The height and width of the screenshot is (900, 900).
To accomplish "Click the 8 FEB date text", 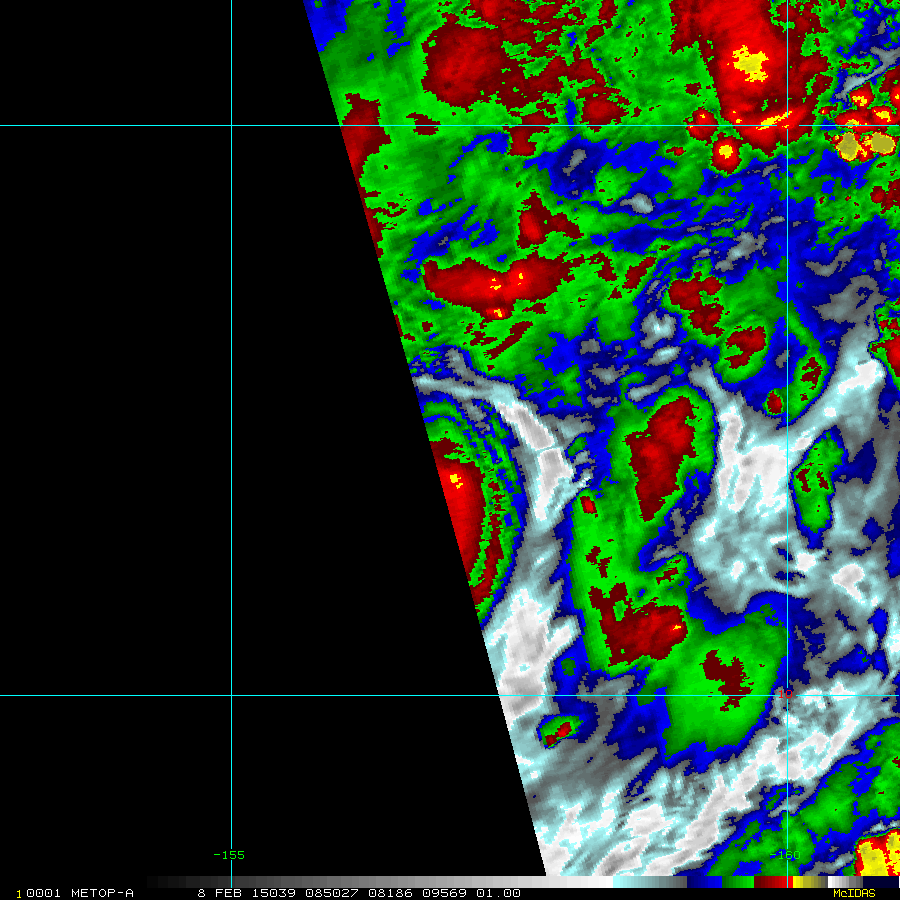I will (x=220, y=893).
